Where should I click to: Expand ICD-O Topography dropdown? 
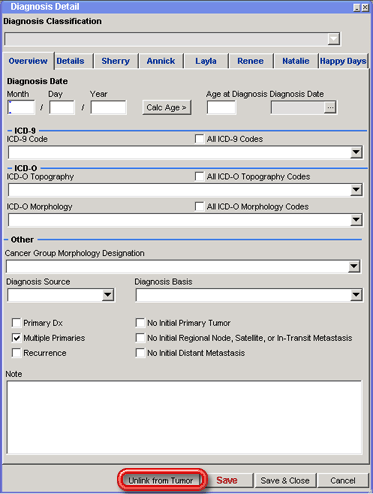pyautogui.click(x=356, y=190)
